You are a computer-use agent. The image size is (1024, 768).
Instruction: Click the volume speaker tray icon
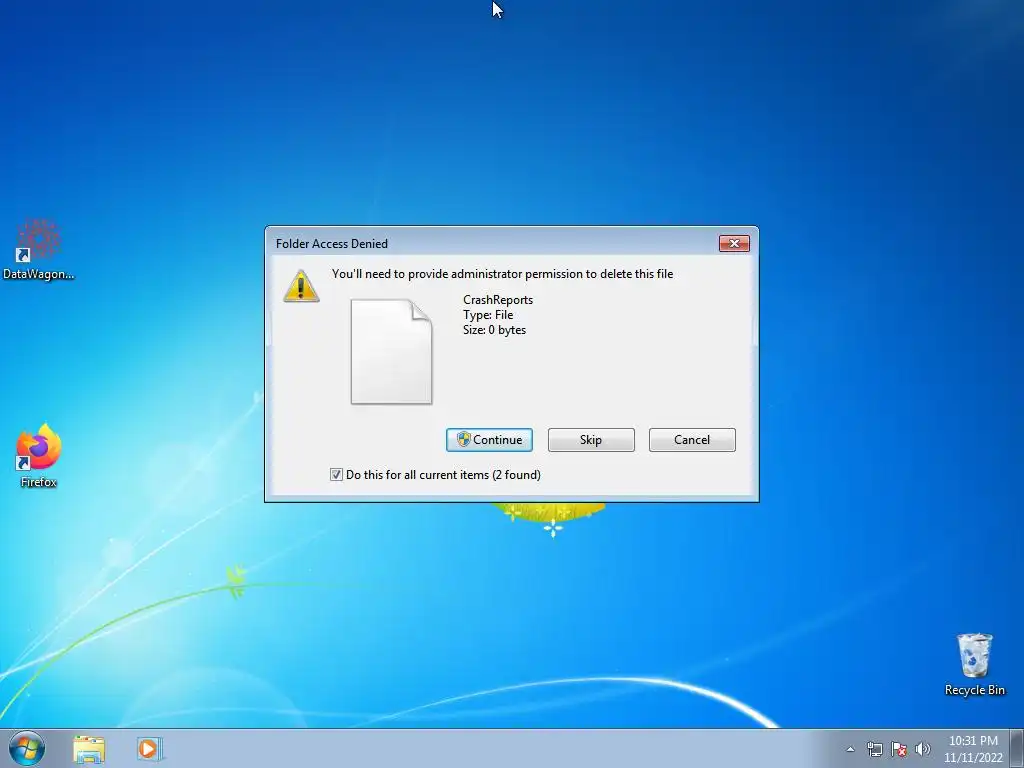coord(923,749)
